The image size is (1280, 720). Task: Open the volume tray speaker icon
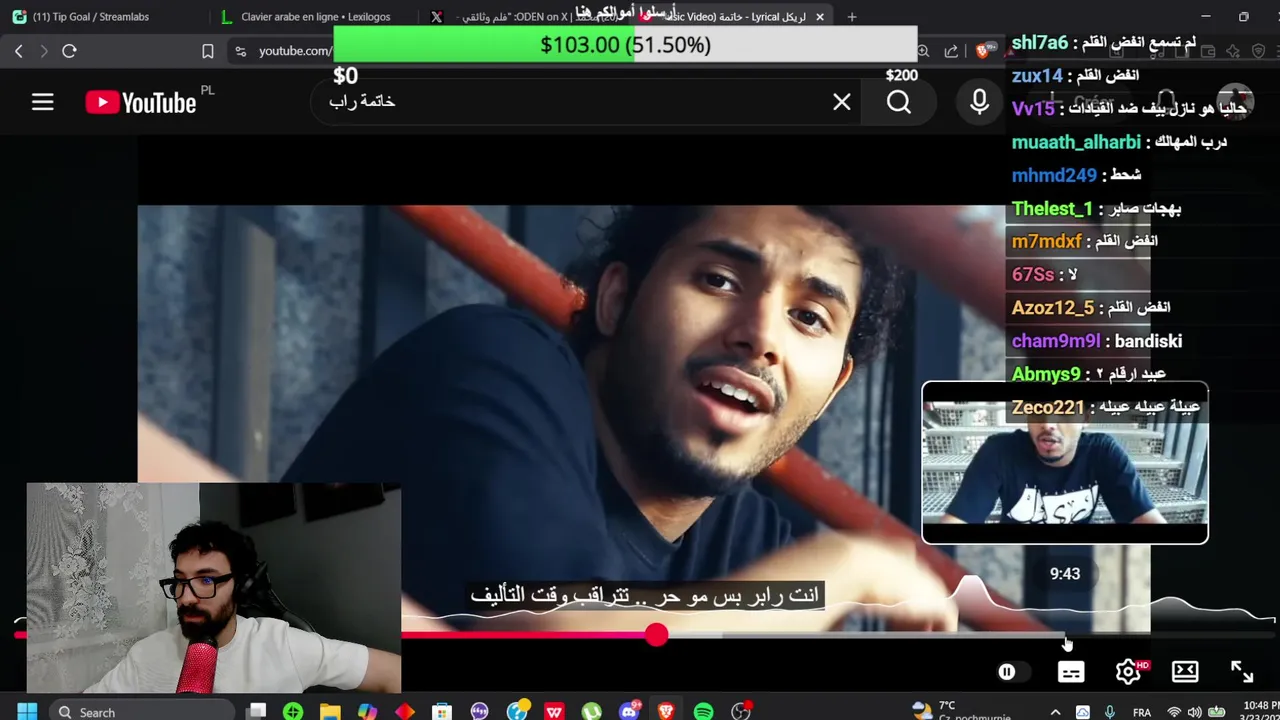point(1194,712)
